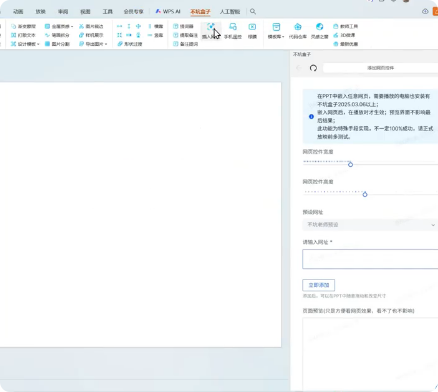Image resolution: width=438 pixels, height=392 pixels.
Task: Switch to the 工具 ribbon tab
Action: (x=107, y=12)
